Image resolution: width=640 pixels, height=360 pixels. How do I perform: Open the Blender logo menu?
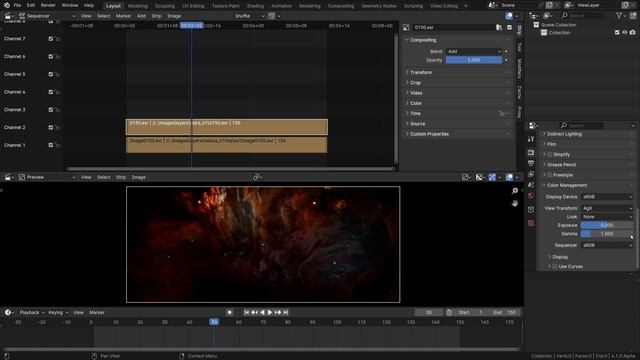coord(7,5)
